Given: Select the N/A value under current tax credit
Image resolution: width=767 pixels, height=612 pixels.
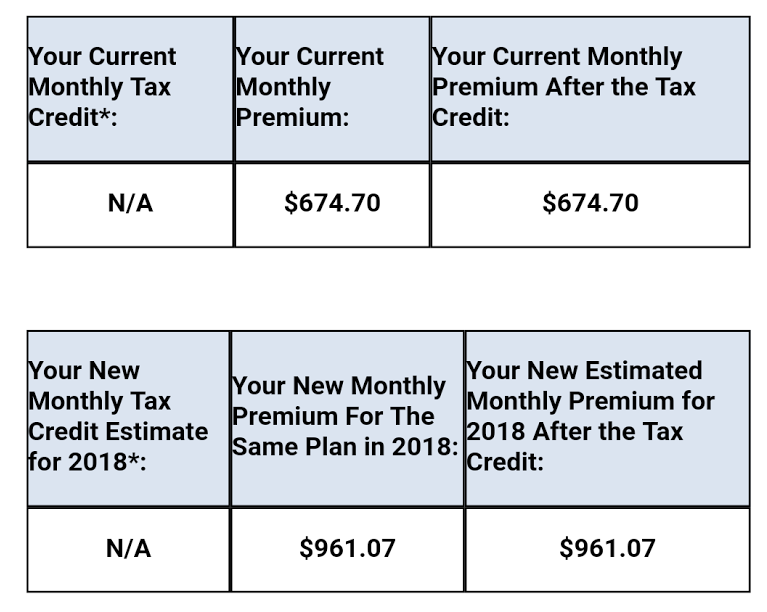Looking at the screenshot, I should (130, 204).
